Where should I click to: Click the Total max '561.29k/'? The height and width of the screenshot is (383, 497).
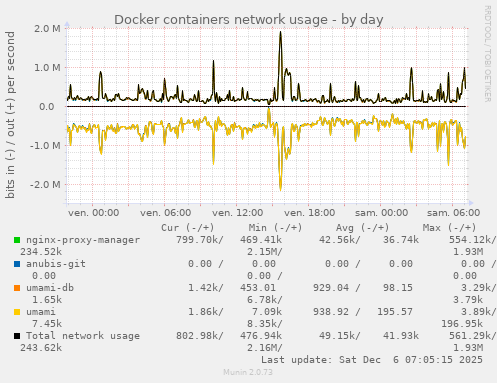tap(473, 336)
